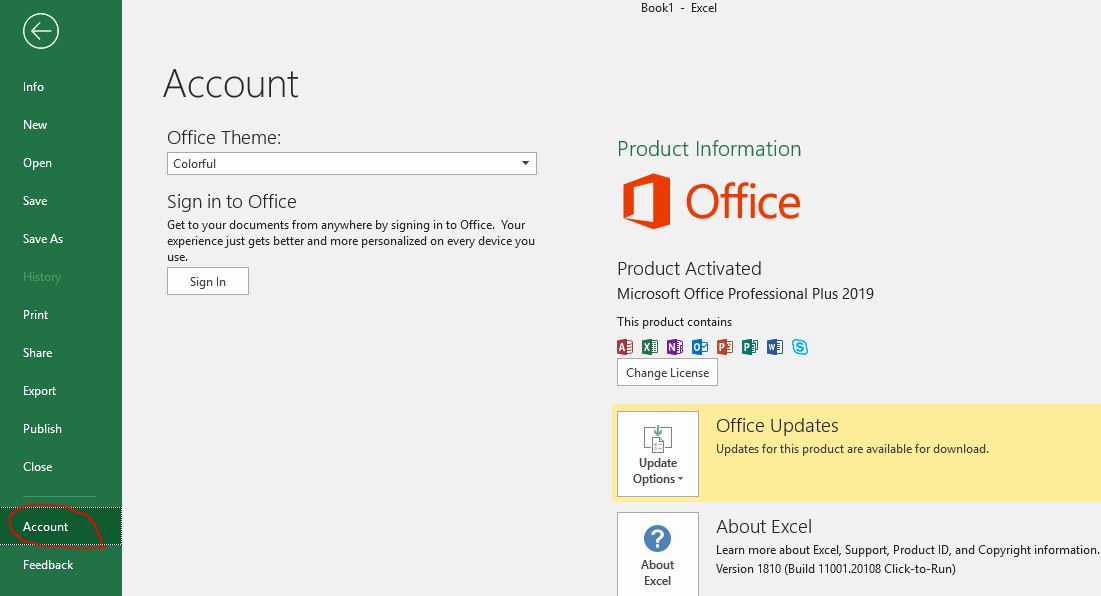Close the workbook via sidebar Close
Viewport: 1101px width, 596px height.
[x=37, y=467]
